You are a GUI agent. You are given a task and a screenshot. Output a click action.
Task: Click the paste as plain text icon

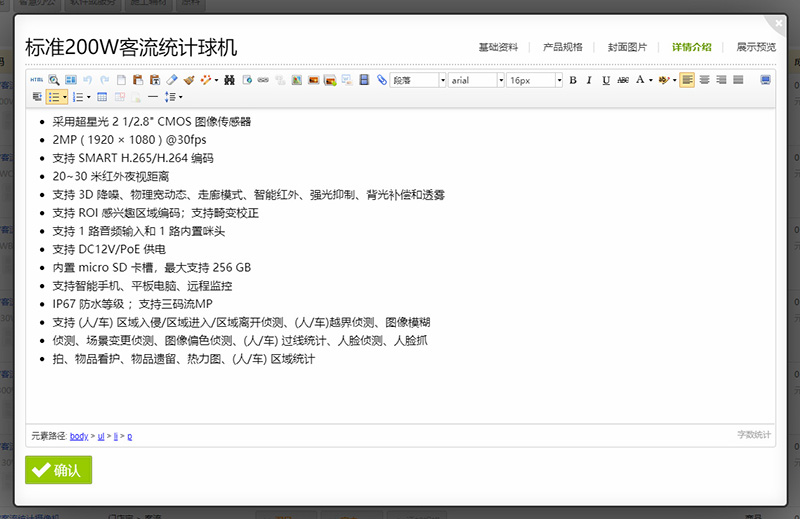click(x=155, y=80)
